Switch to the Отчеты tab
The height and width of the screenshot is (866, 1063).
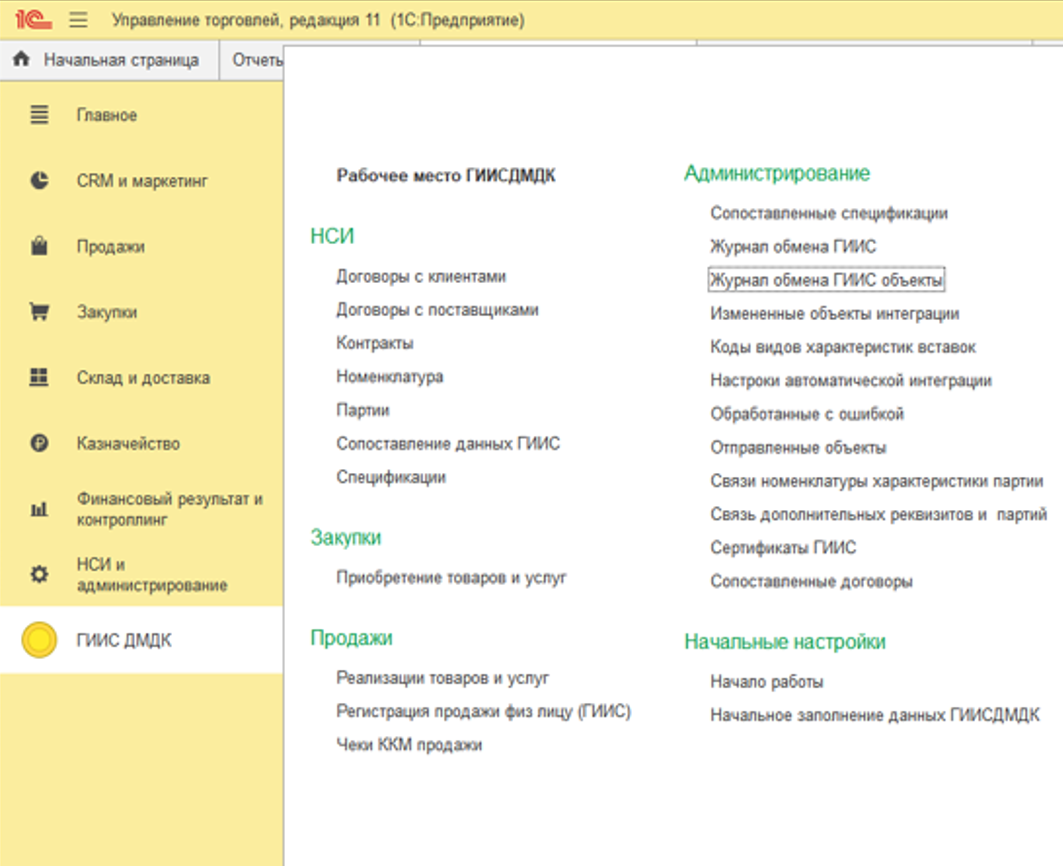click(x=257, y=60)
